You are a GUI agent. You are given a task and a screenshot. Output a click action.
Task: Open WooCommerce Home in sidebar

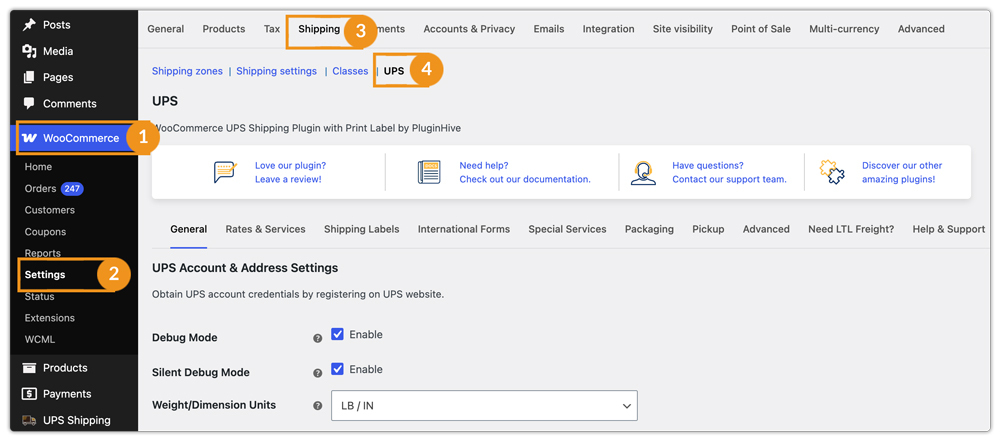click(x=38, y=167)
